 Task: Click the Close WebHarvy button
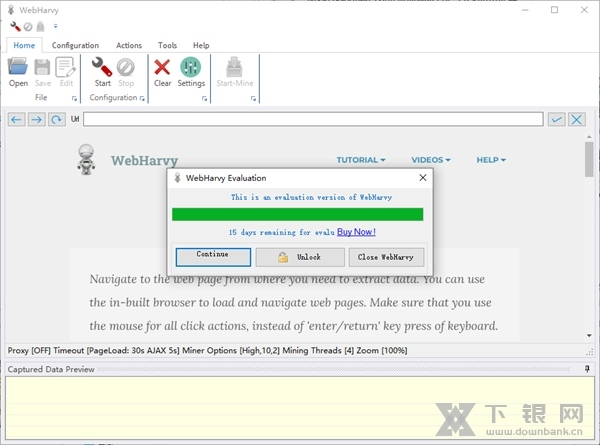click(386, 257)
